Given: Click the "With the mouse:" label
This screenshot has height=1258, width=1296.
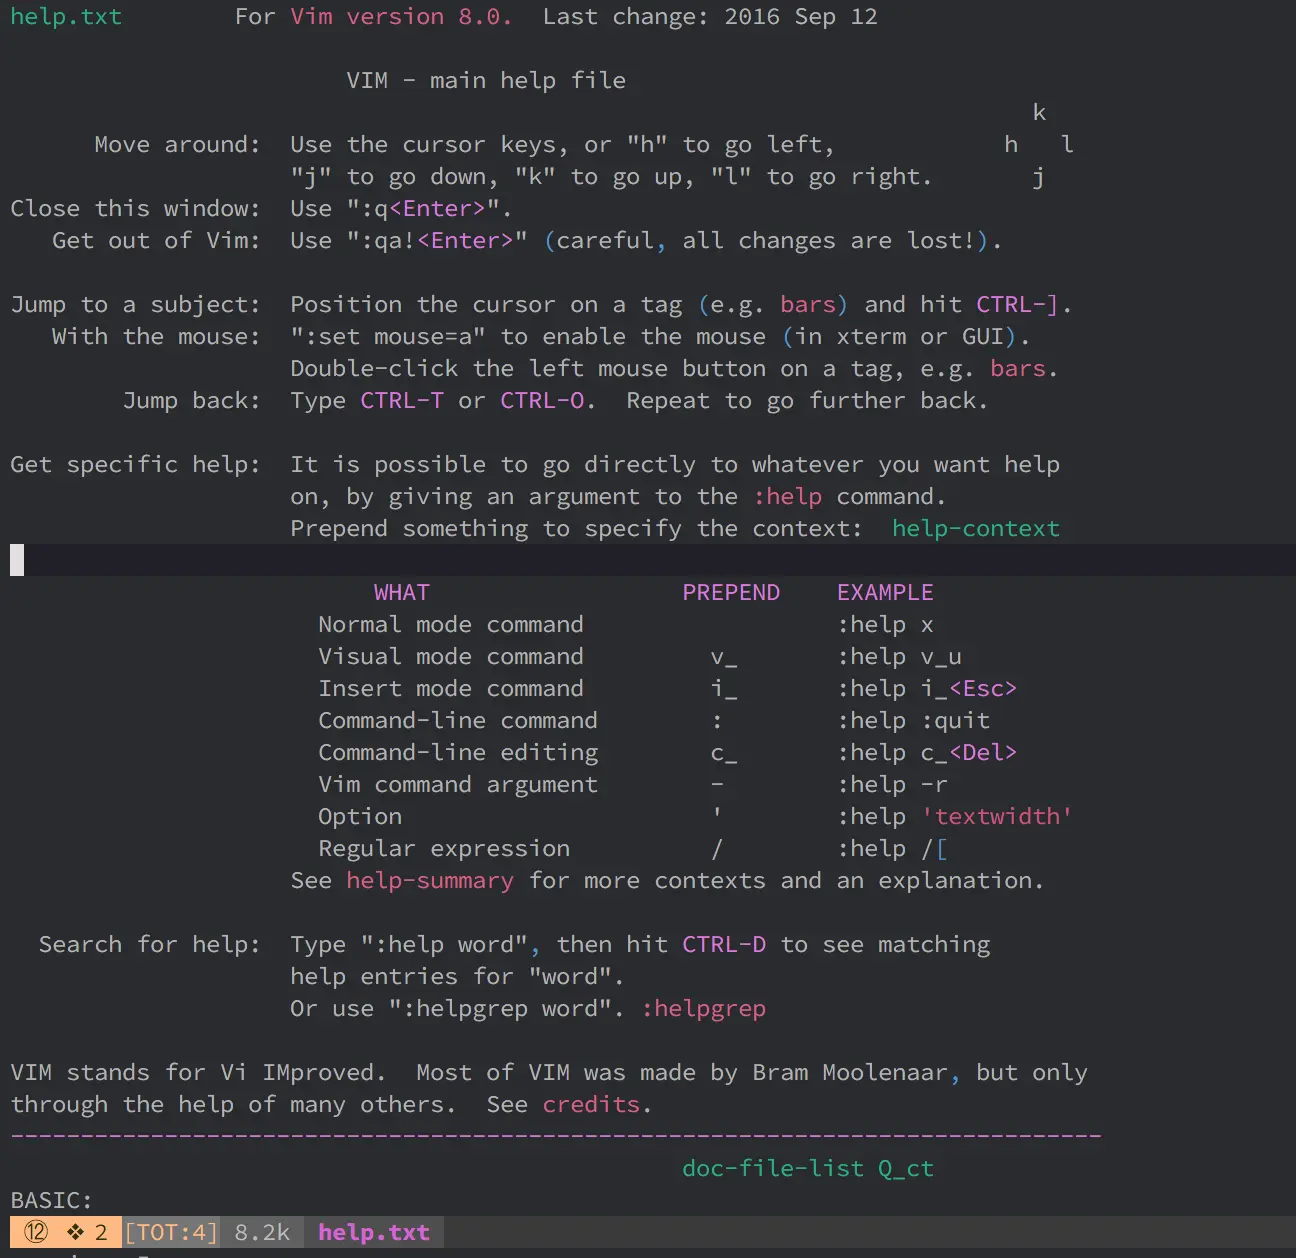Looking at the screenshot, I should pos(156,337).
